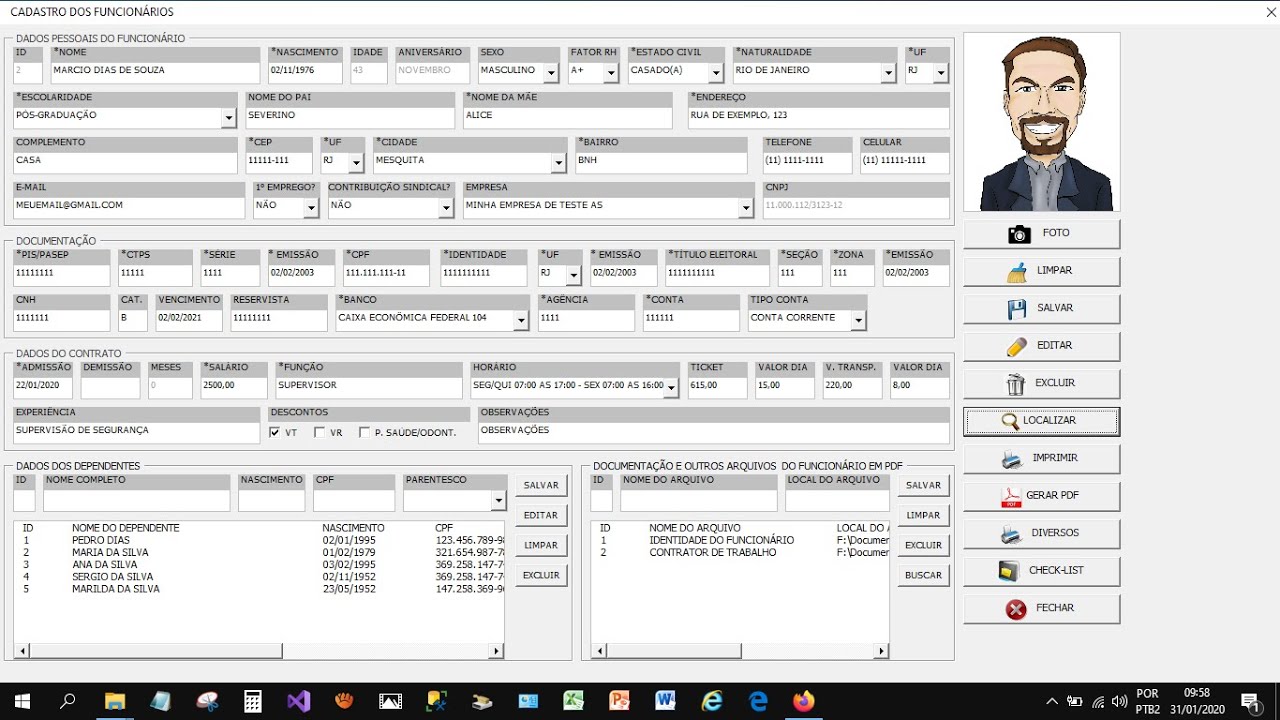The image size is (1280, 720).
Task: Click LIMPAR in dependents section
Action: tap(541, 546)
